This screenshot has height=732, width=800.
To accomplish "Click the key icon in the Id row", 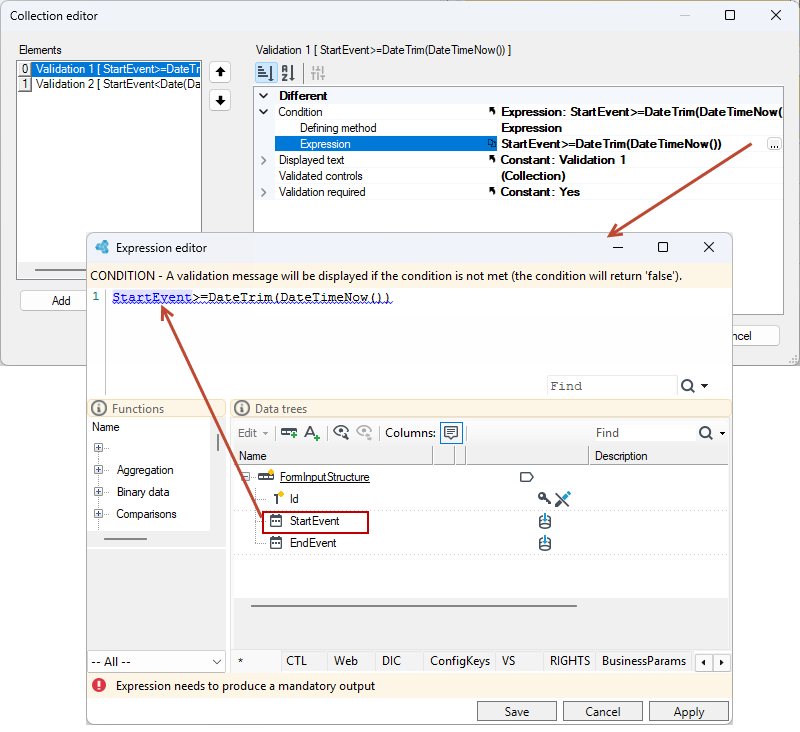I will coord(544,498).
